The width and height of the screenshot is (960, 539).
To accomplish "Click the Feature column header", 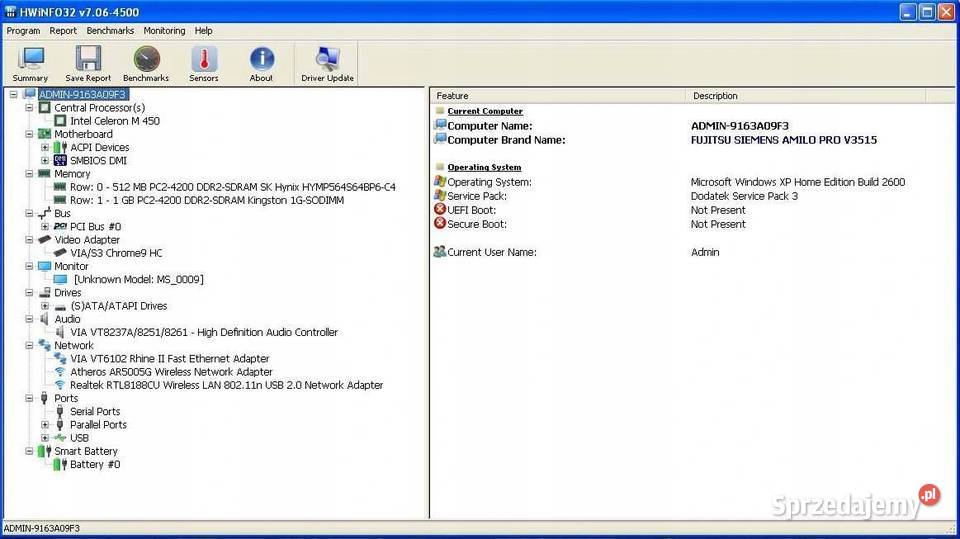I will point(558,96).
